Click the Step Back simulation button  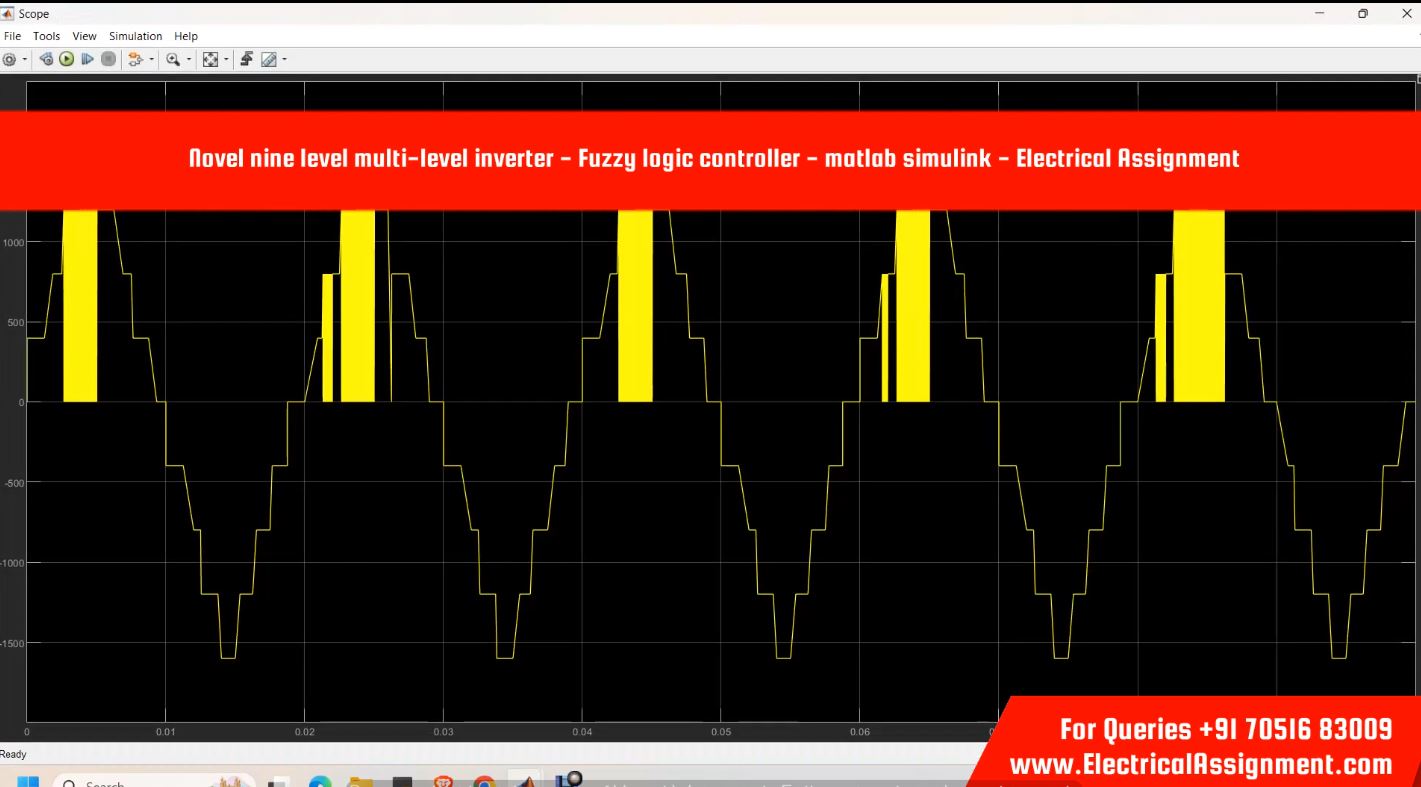tap(46, 59)
